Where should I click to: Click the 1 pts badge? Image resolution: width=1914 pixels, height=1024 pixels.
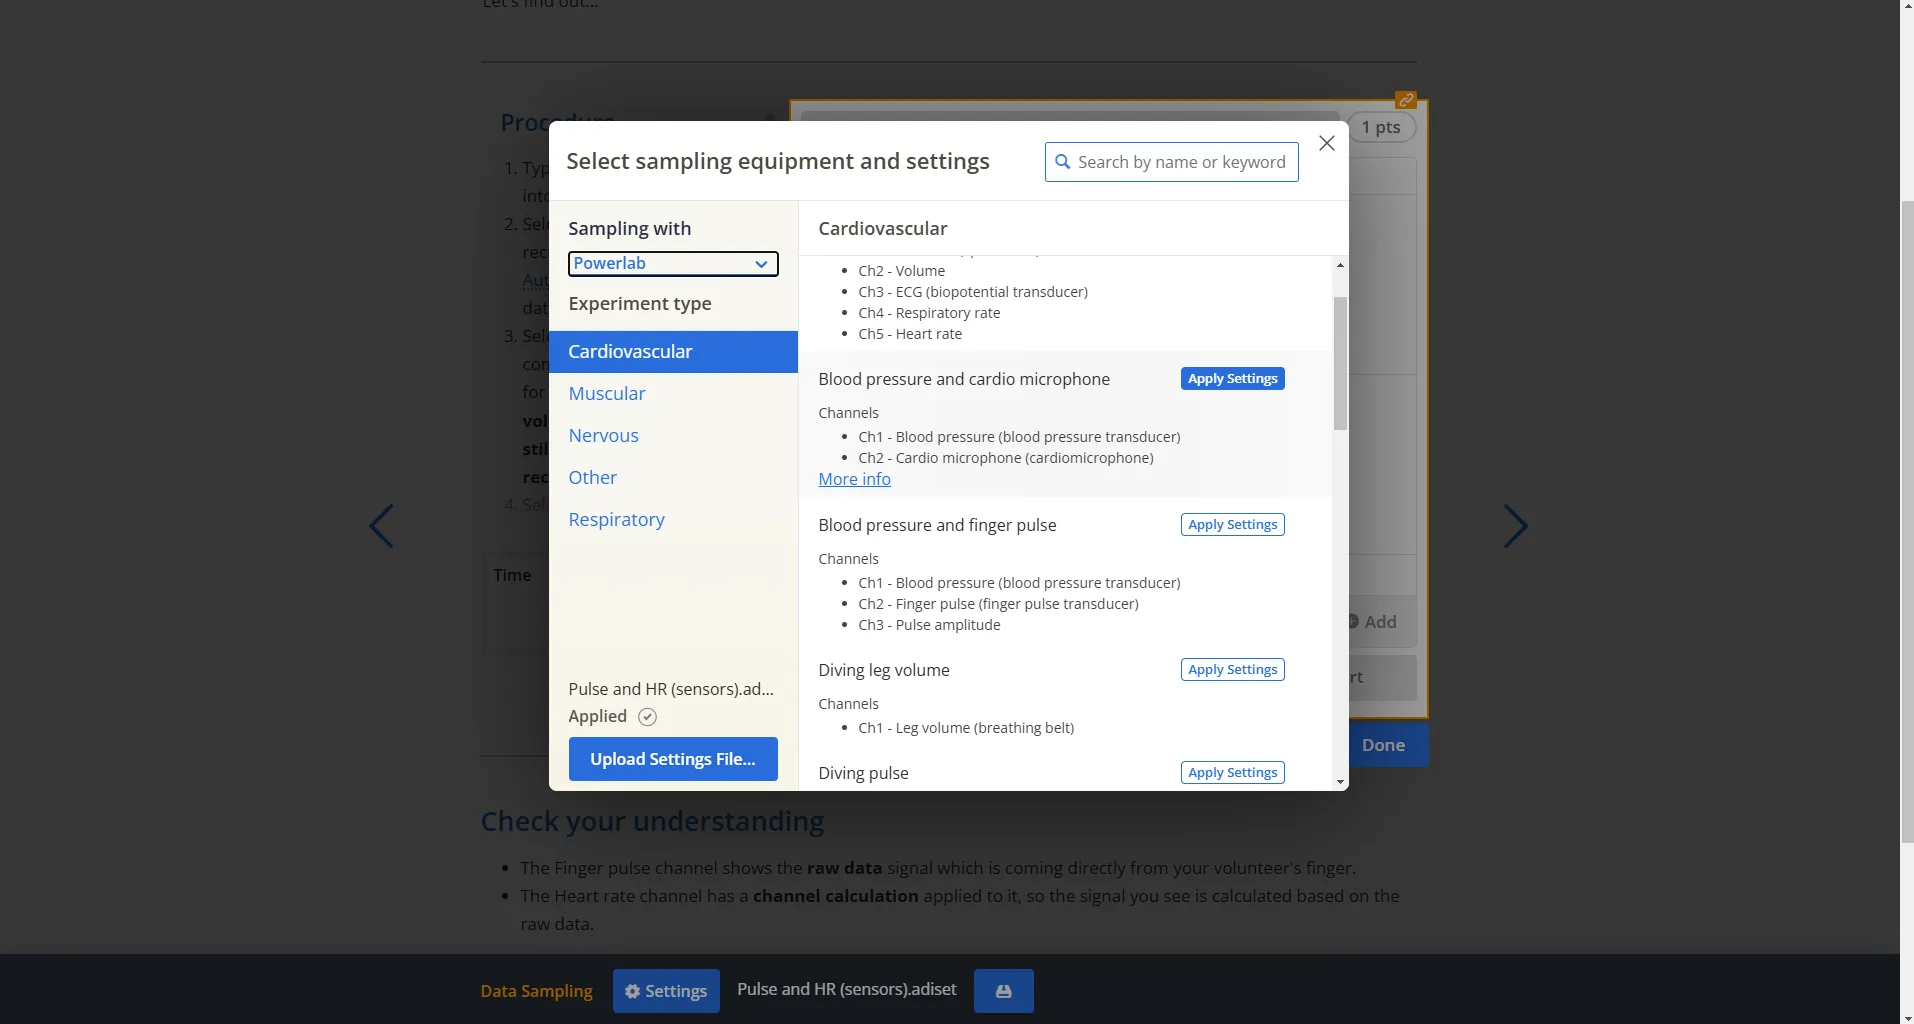1382,127
